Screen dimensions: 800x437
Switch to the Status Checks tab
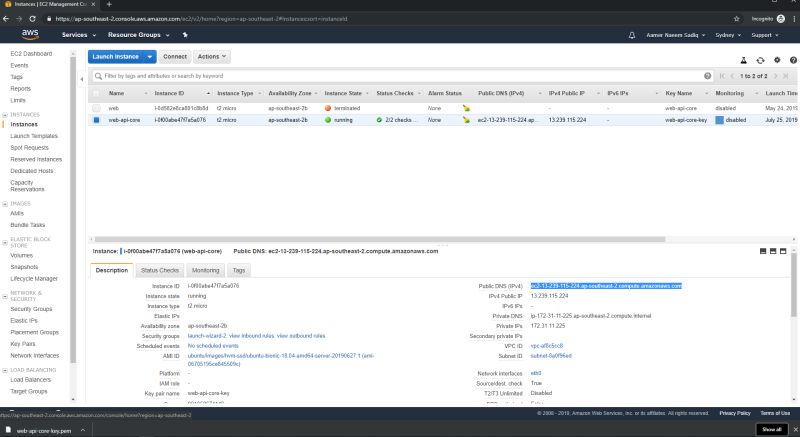160,270
